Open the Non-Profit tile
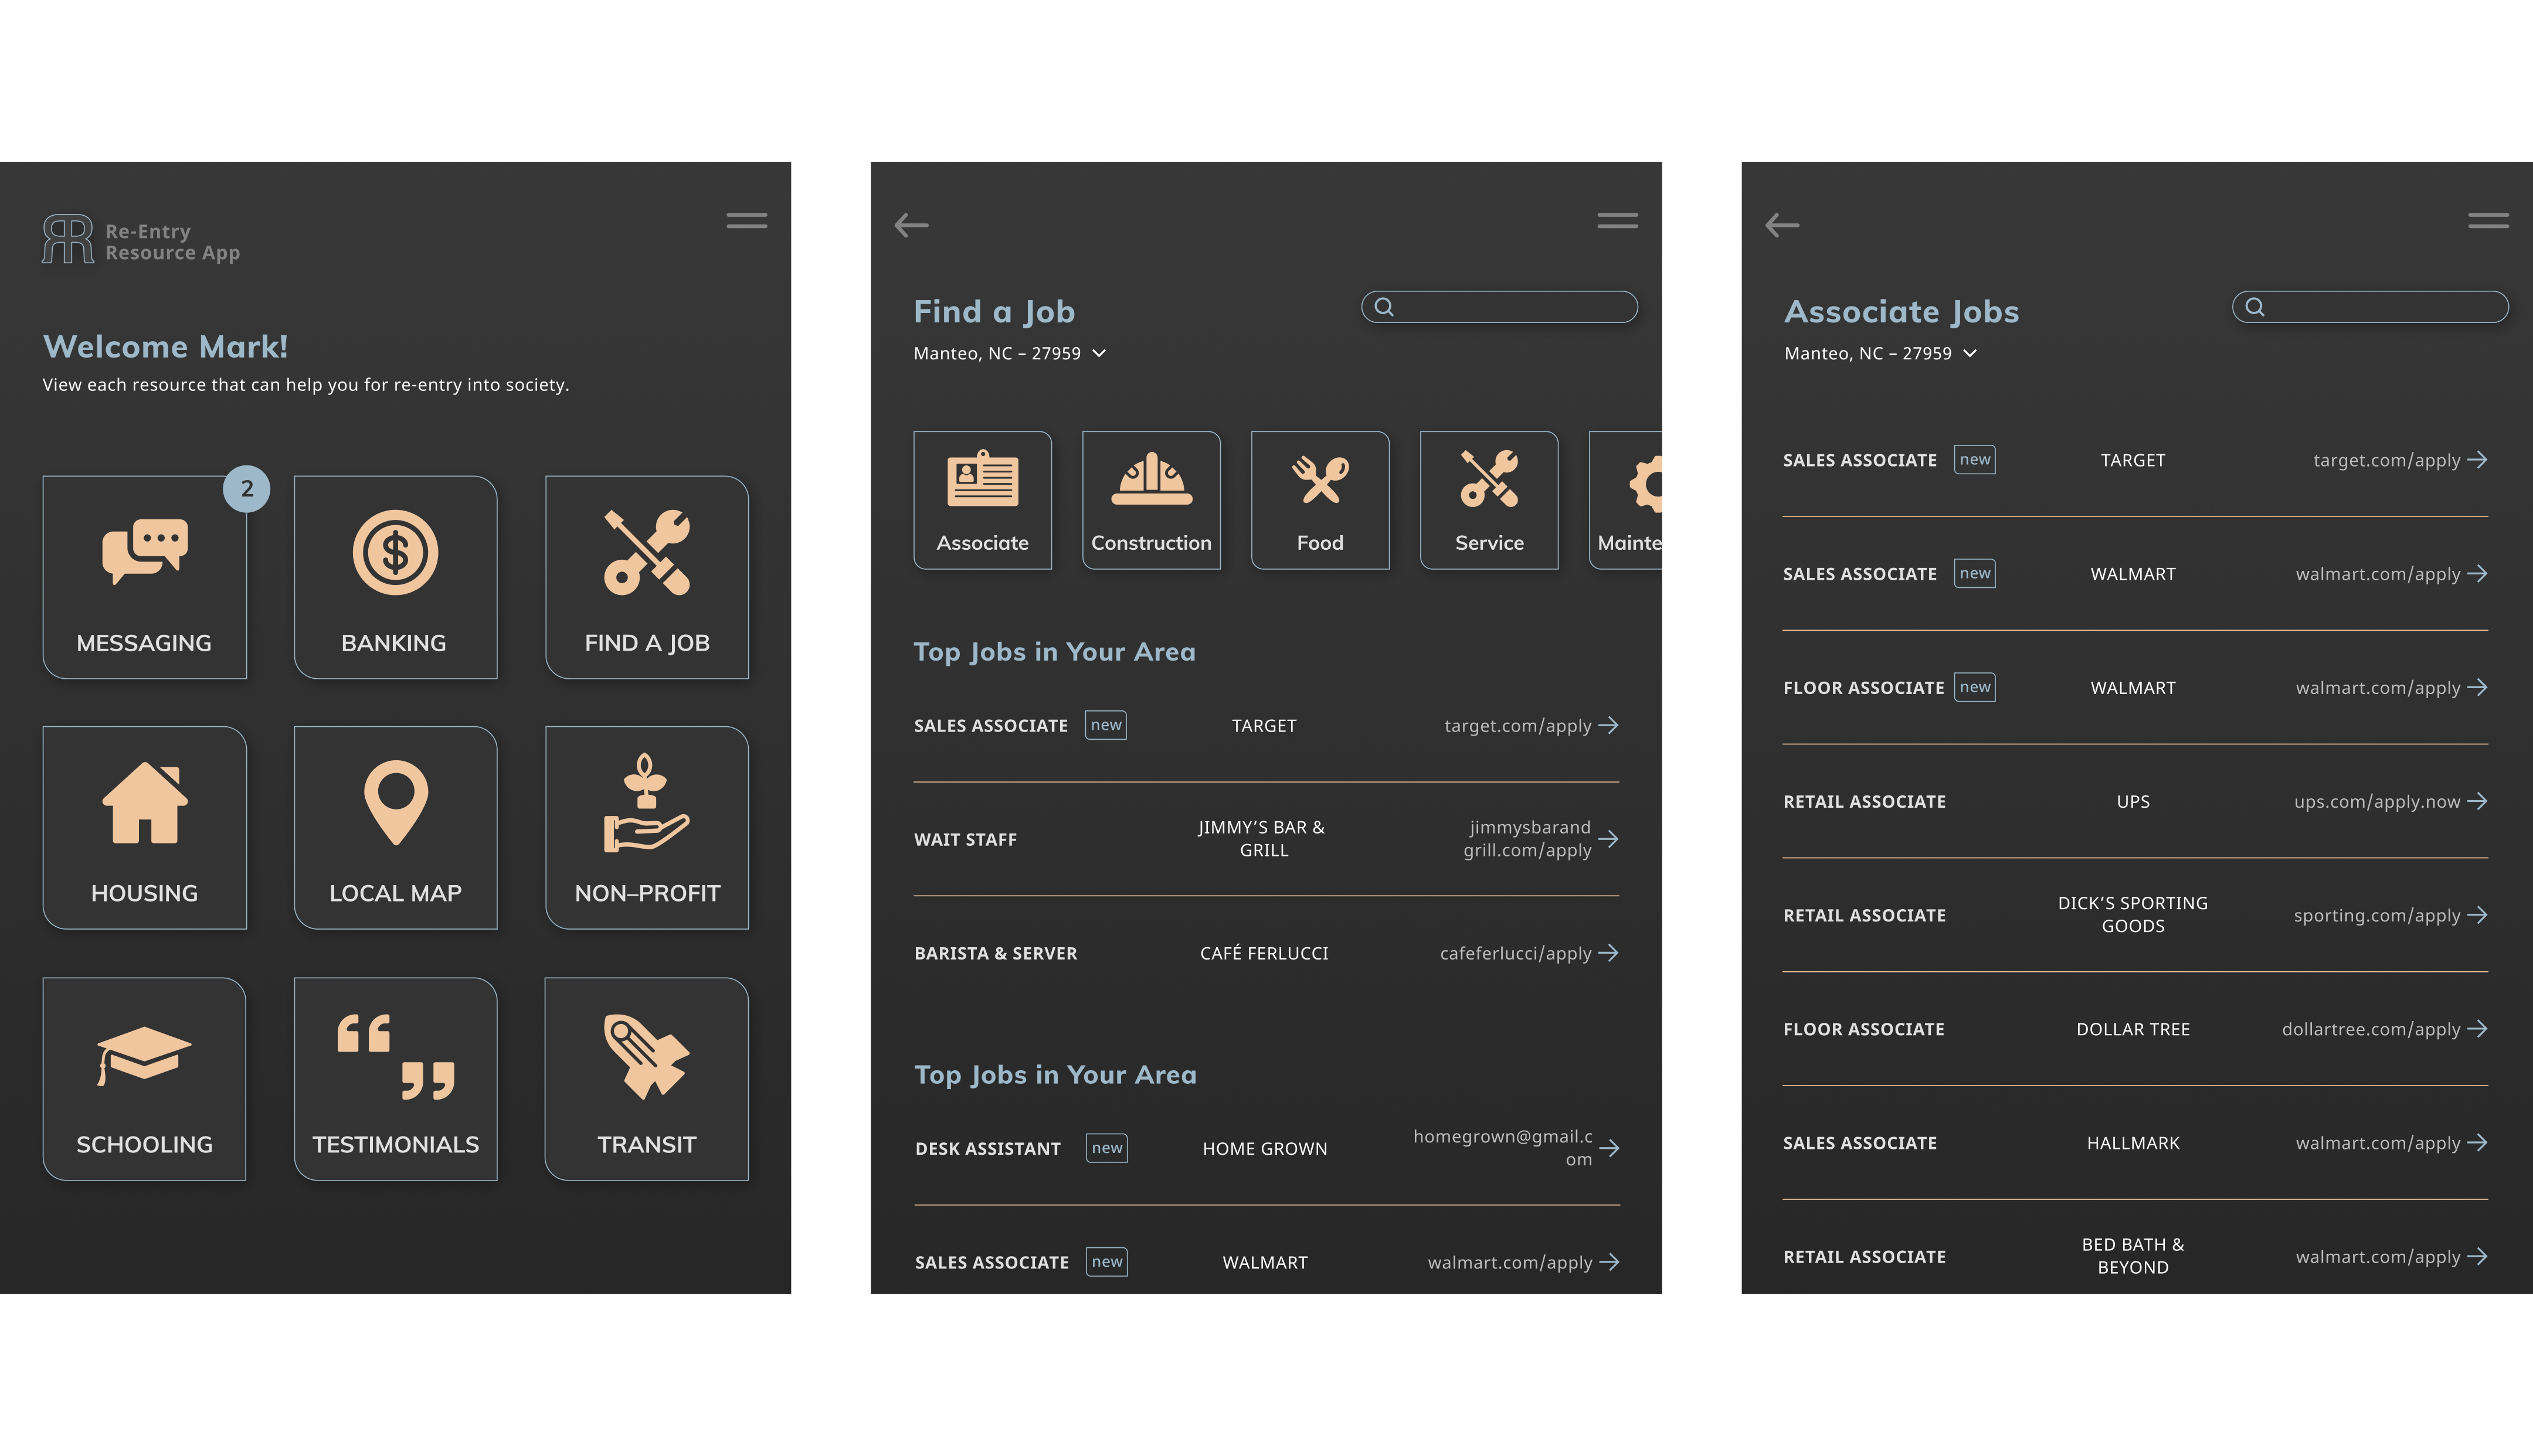Screen dimensions: 2533x1456 647,827
